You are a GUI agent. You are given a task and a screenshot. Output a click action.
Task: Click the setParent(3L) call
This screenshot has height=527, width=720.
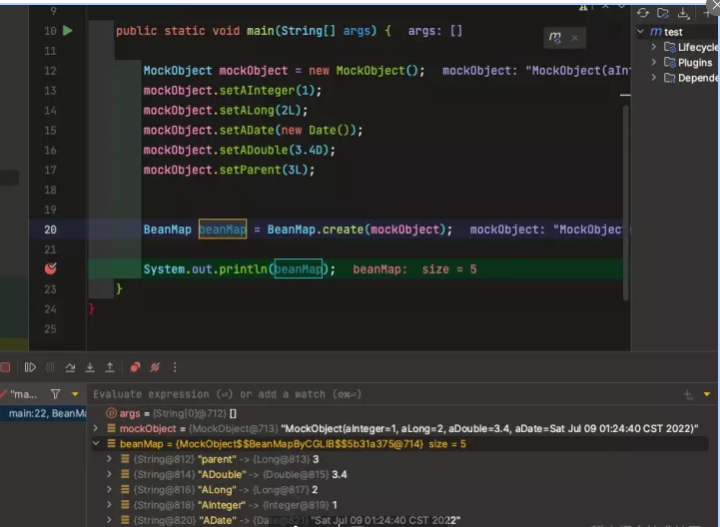267,170
